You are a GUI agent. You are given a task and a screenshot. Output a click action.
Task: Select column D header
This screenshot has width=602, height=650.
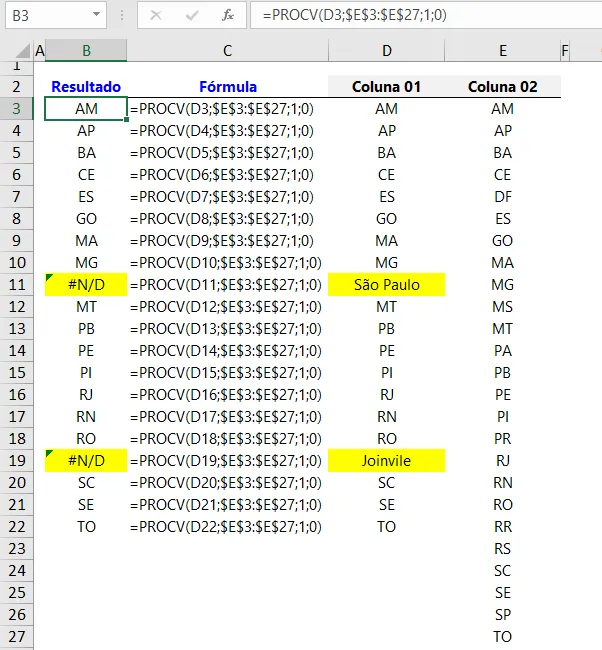386,51
